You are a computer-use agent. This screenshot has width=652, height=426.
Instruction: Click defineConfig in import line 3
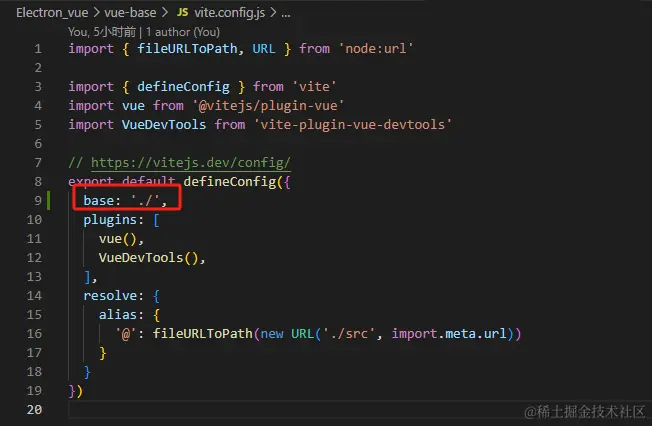click(183, 87)
